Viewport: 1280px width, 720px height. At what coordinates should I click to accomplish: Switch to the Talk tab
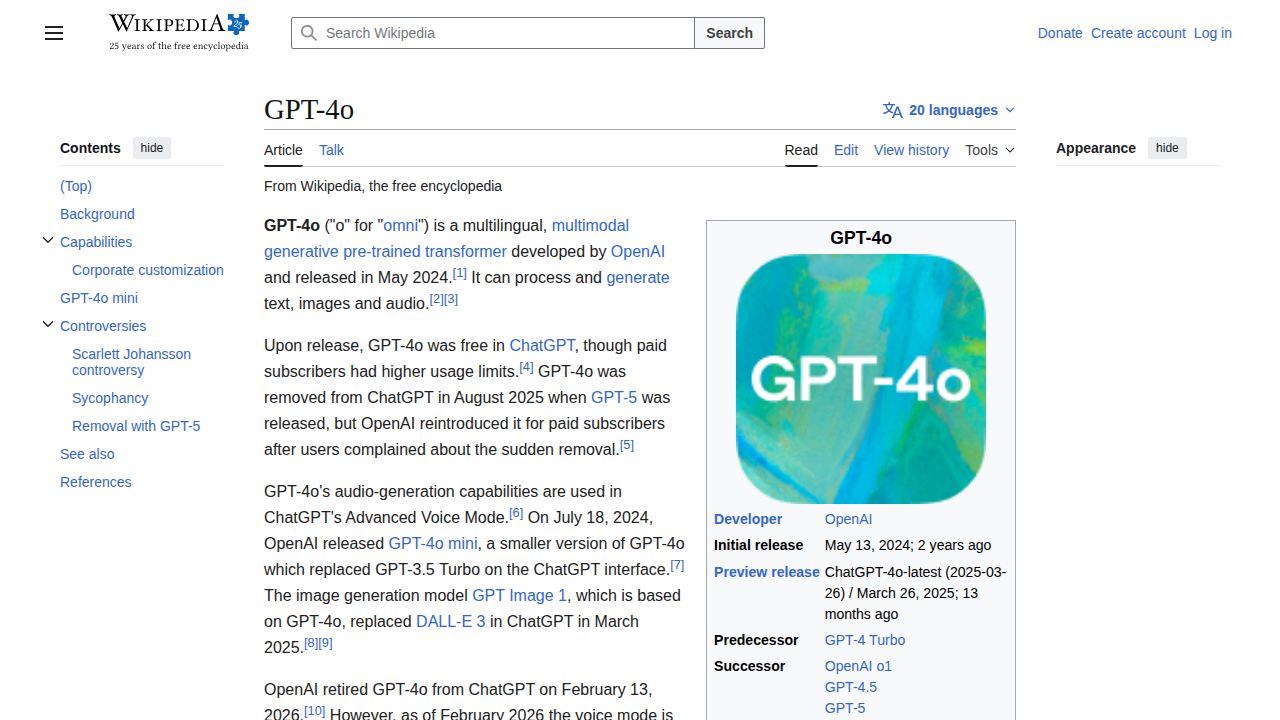tap(331, 150)
